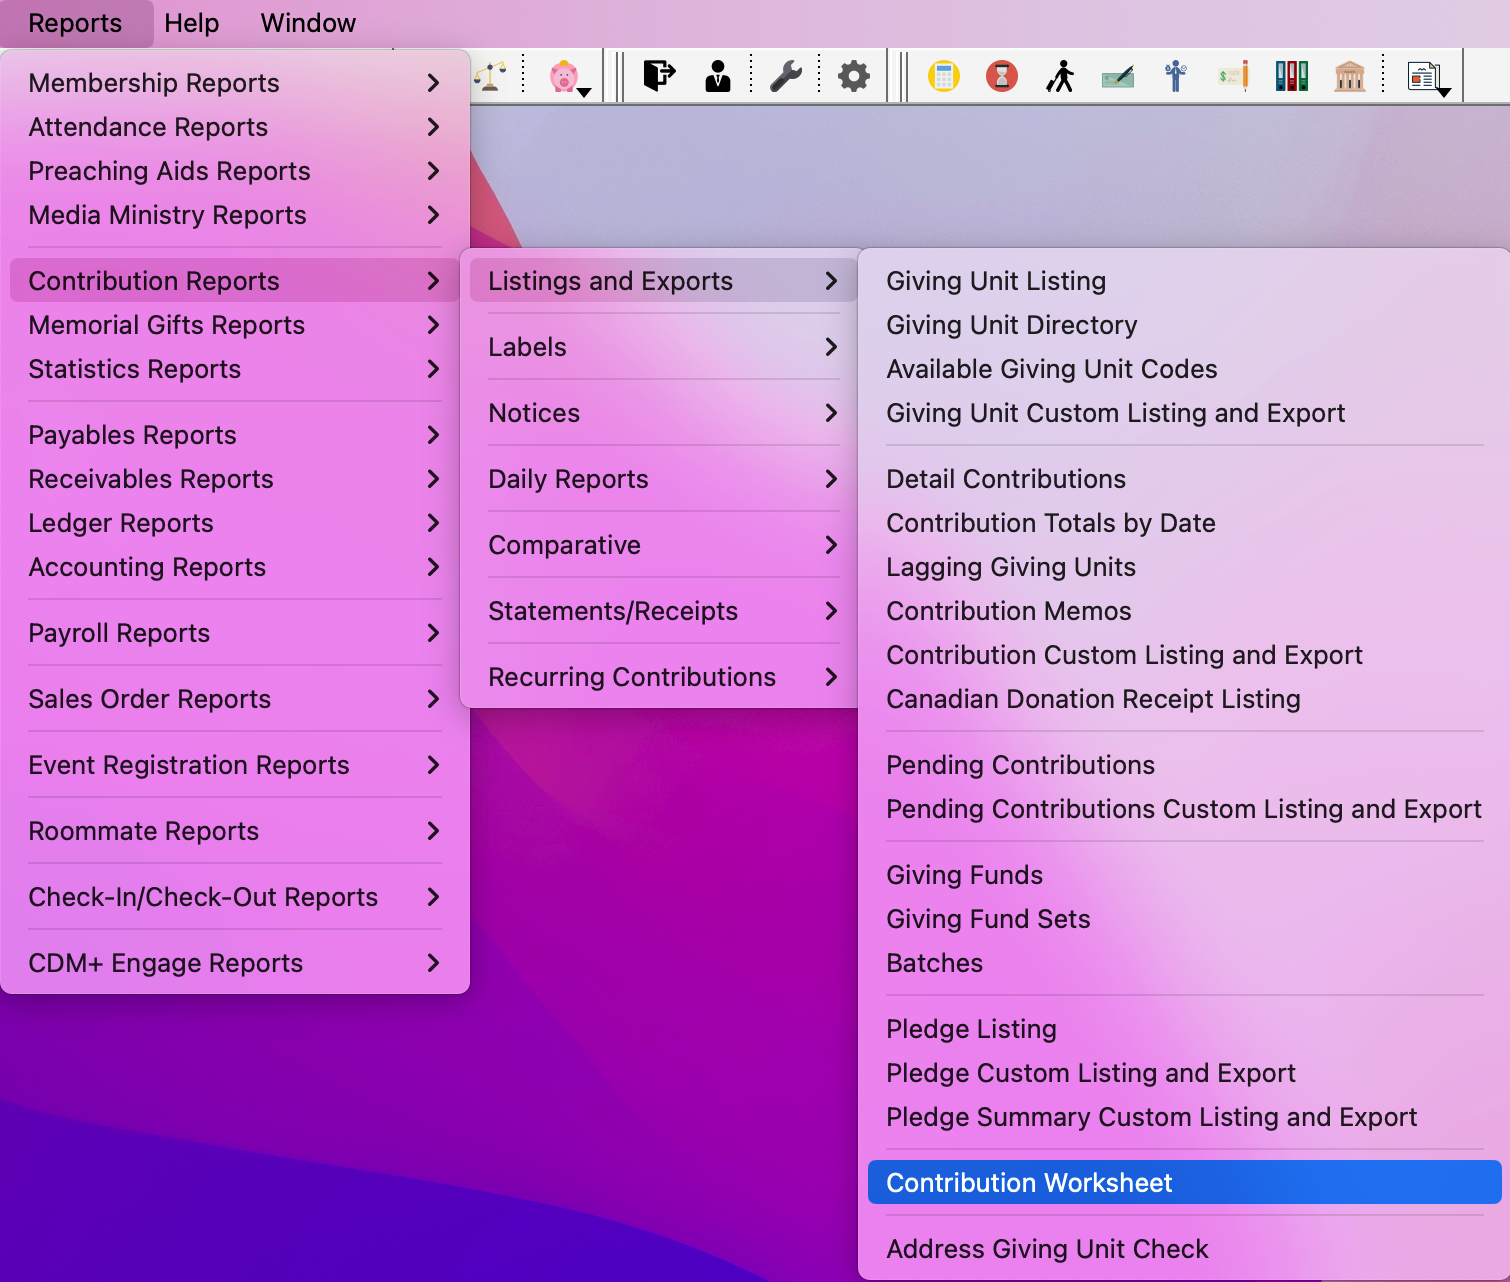Open the newspaper reports dropdown icon
The height and width of the screenshot is (1282, 1510).
coord(1425,76)
